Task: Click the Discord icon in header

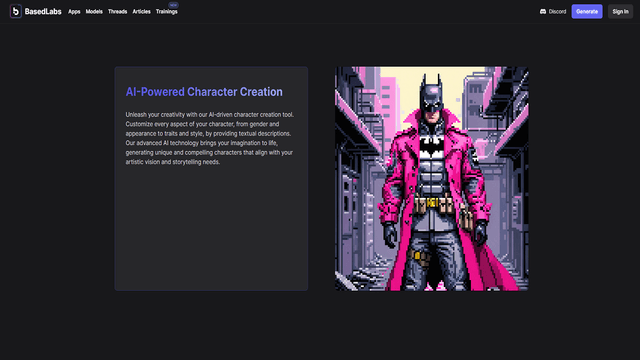Action: (543, 11)
